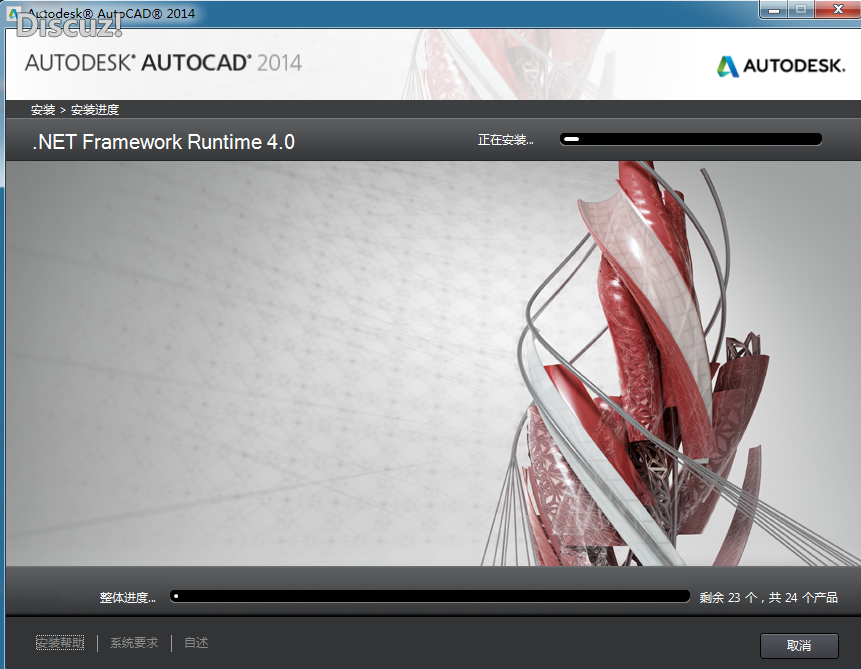
Task: Open the 安装帮助 link
Action: click(x=60, y=643)
